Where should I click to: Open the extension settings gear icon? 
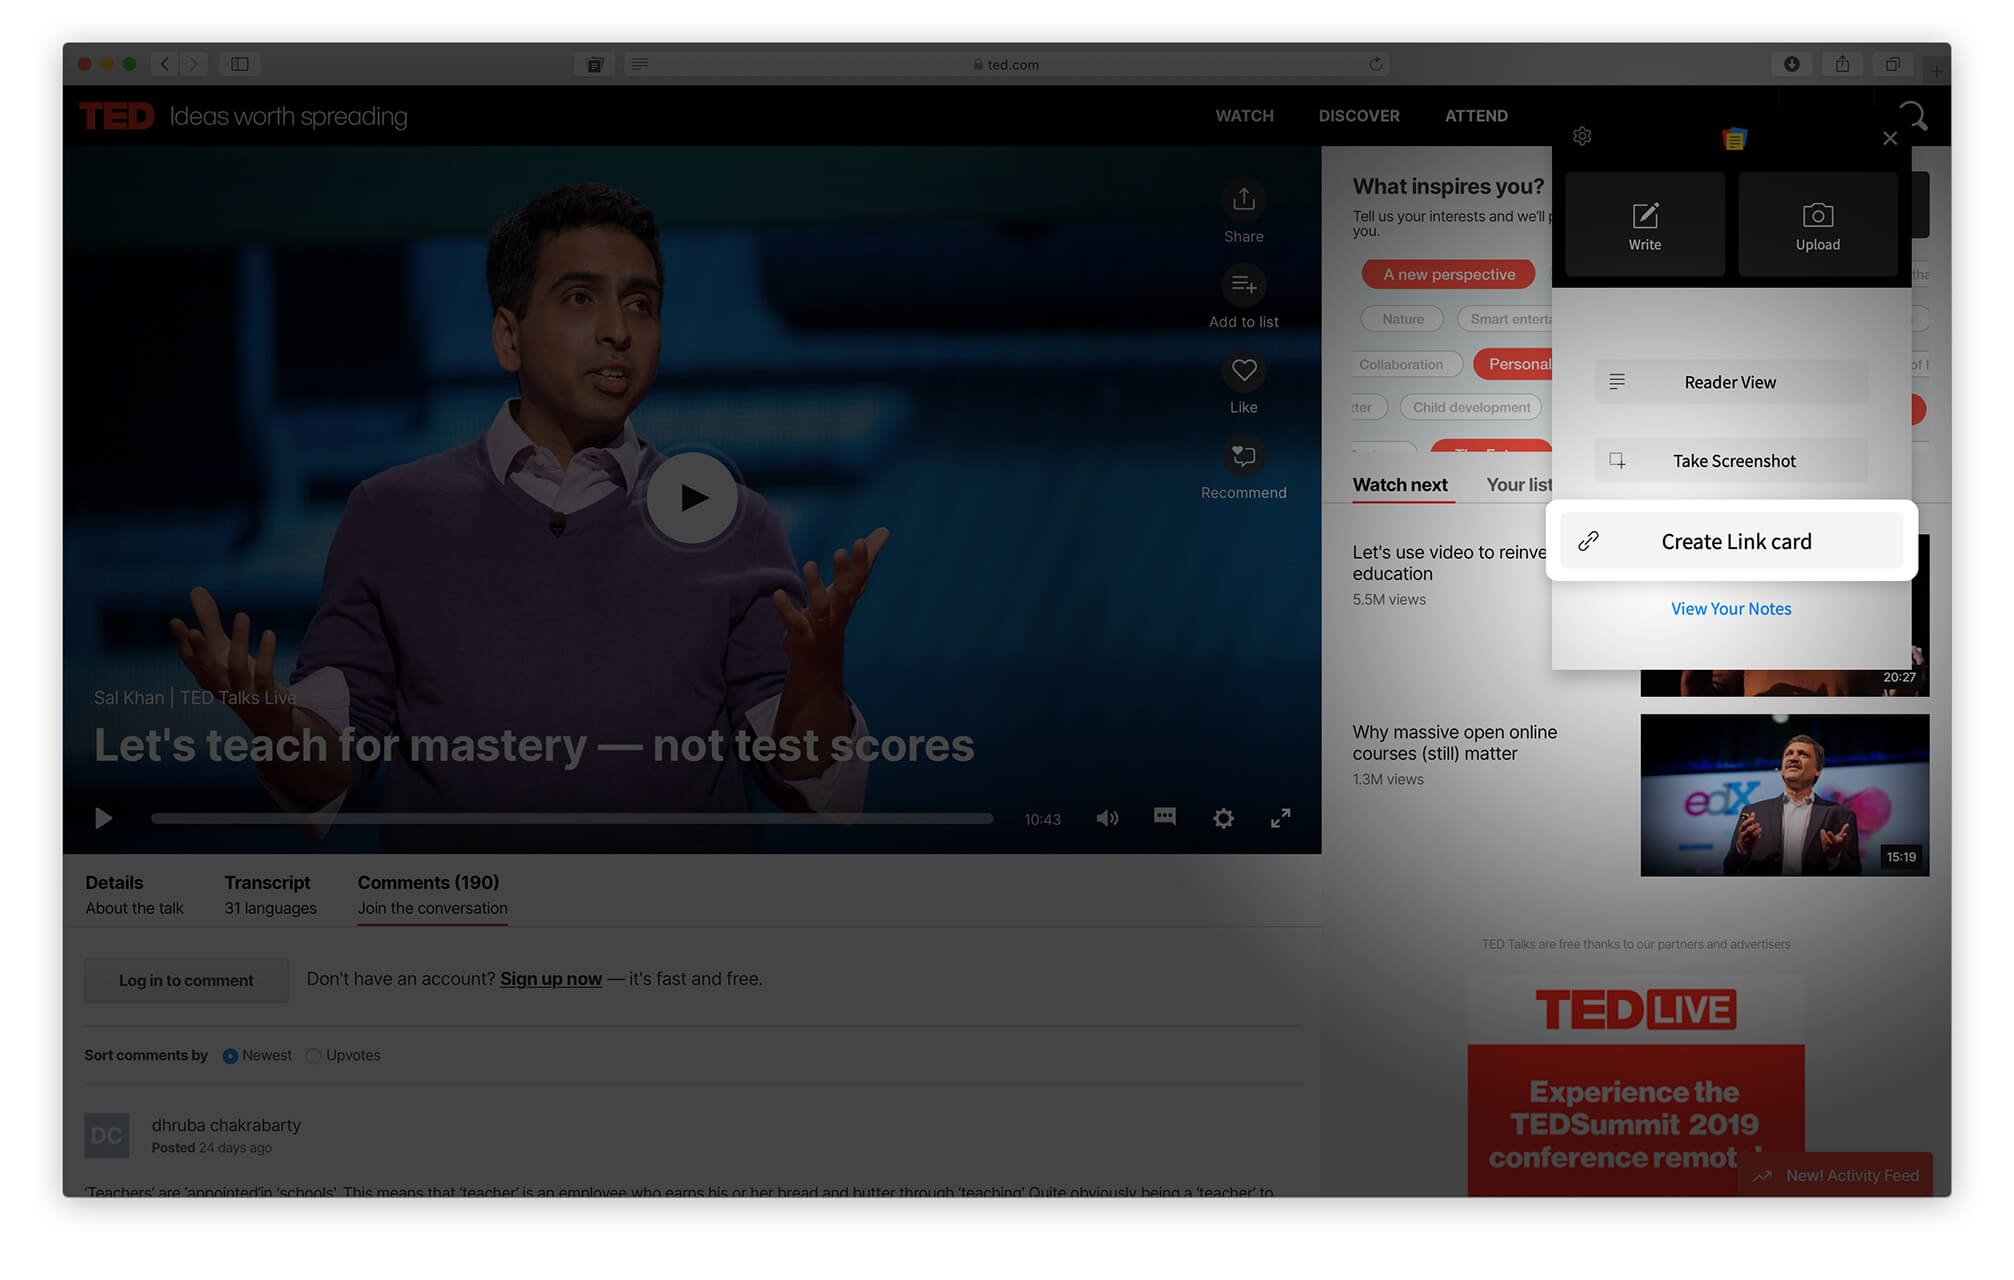click(1582, 136)
